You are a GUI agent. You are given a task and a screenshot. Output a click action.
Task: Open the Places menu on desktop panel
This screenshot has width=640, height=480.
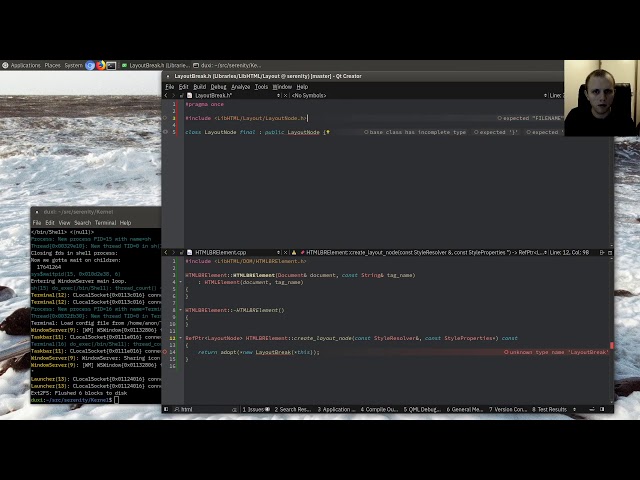click(52, 65)
